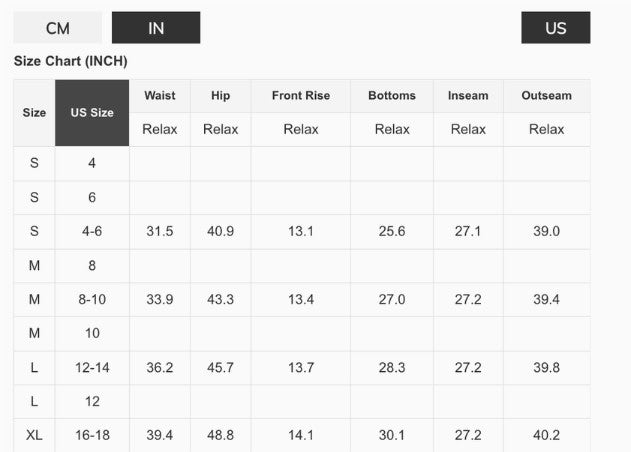The image size is (631, 452).
Task: Click the 31.5 waist measurement
Action: (160, 231)
